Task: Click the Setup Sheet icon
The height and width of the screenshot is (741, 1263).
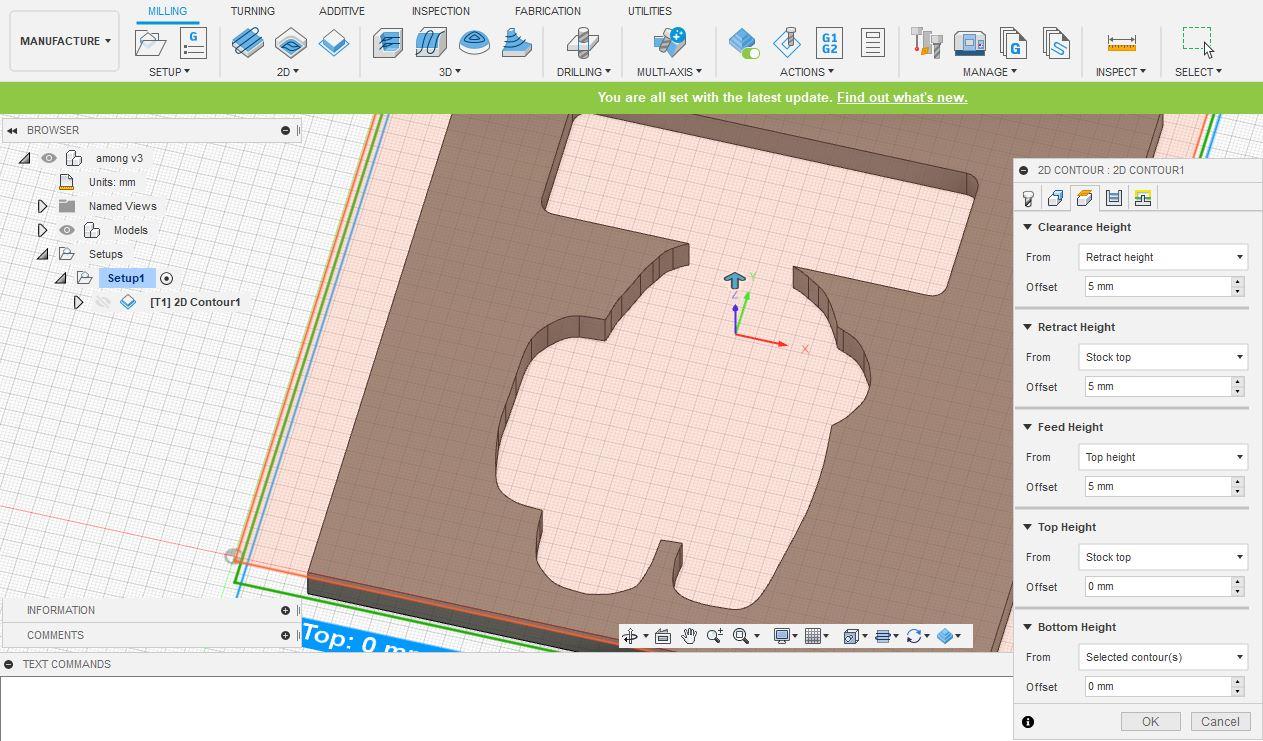Action: (872, 42)
